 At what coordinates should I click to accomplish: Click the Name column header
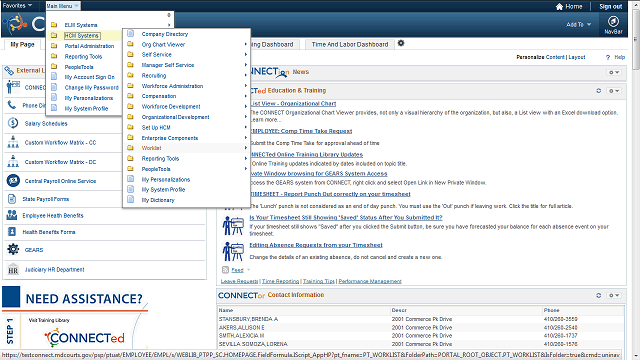pos(226,310)
